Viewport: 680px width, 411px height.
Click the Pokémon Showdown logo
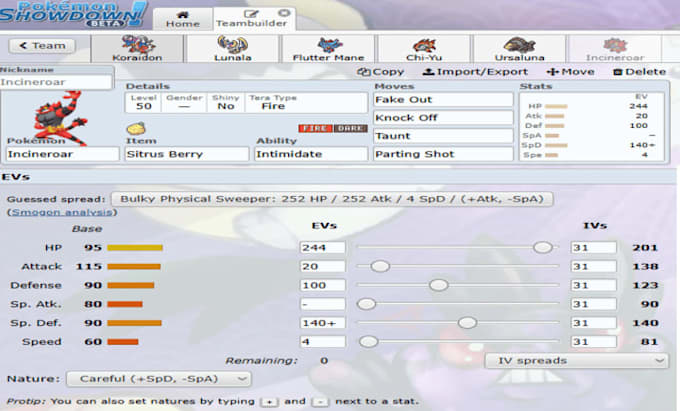pos(73,14)
